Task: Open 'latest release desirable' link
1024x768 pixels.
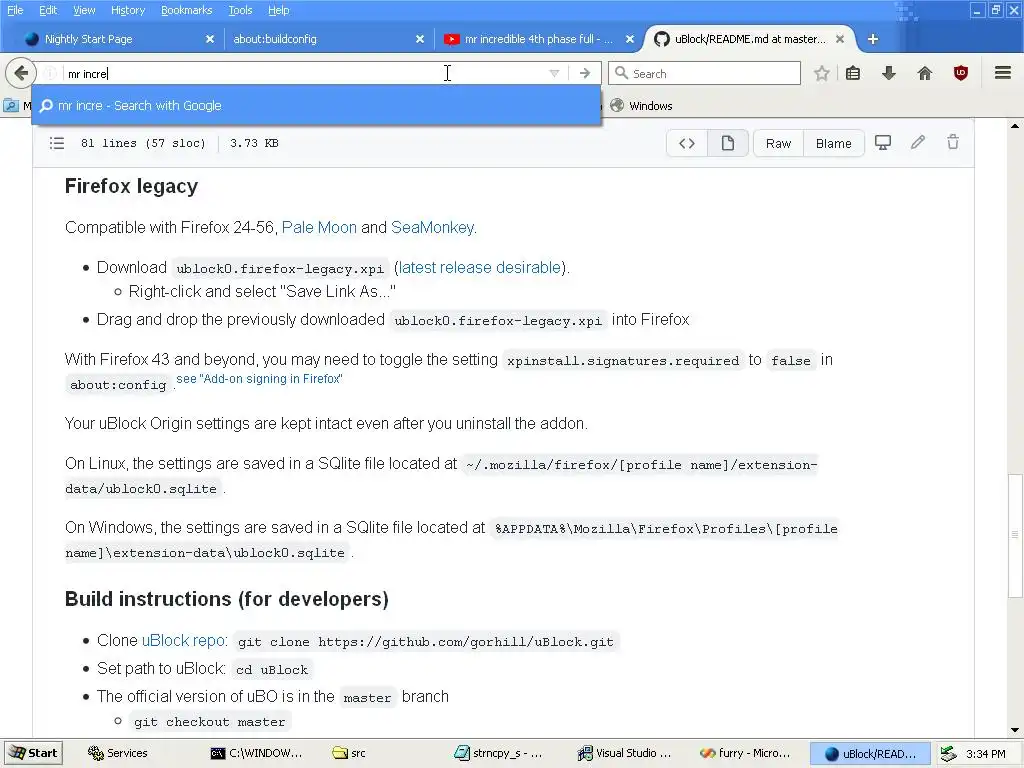Action: click(479, 267)
